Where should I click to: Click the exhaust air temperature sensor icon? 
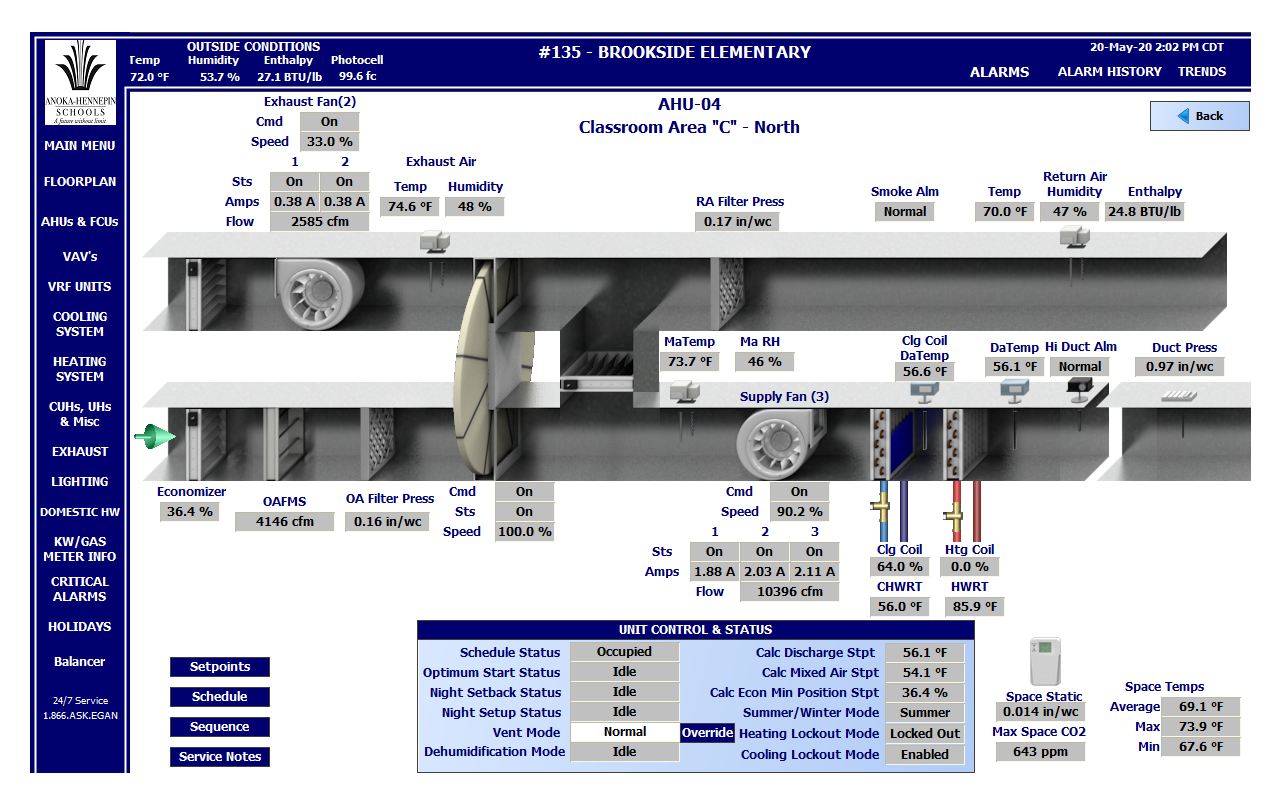tap(435, 244)
